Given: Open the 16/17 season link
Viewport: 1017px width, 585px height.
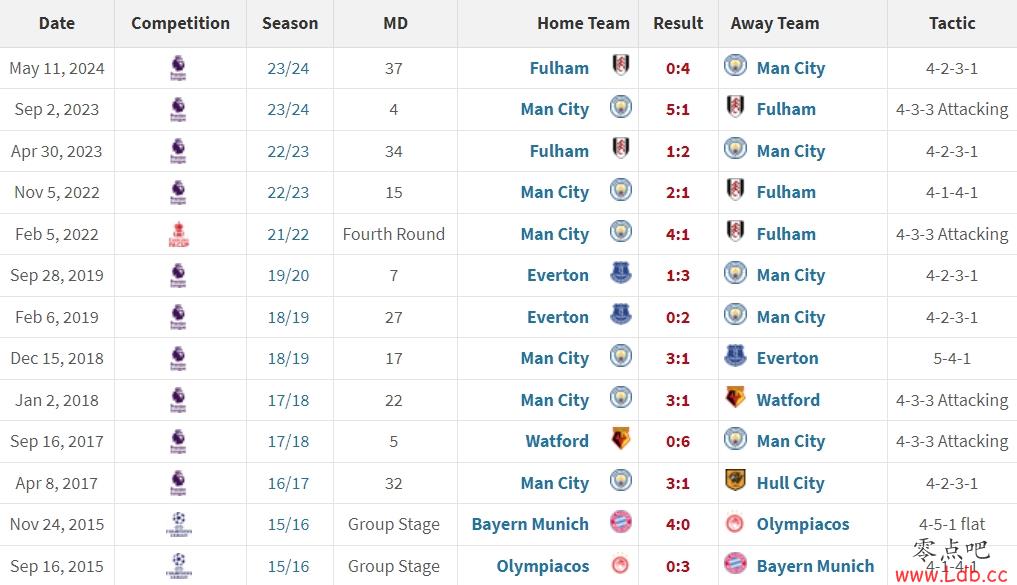Looking at the screenshot, I should (288, 483).
